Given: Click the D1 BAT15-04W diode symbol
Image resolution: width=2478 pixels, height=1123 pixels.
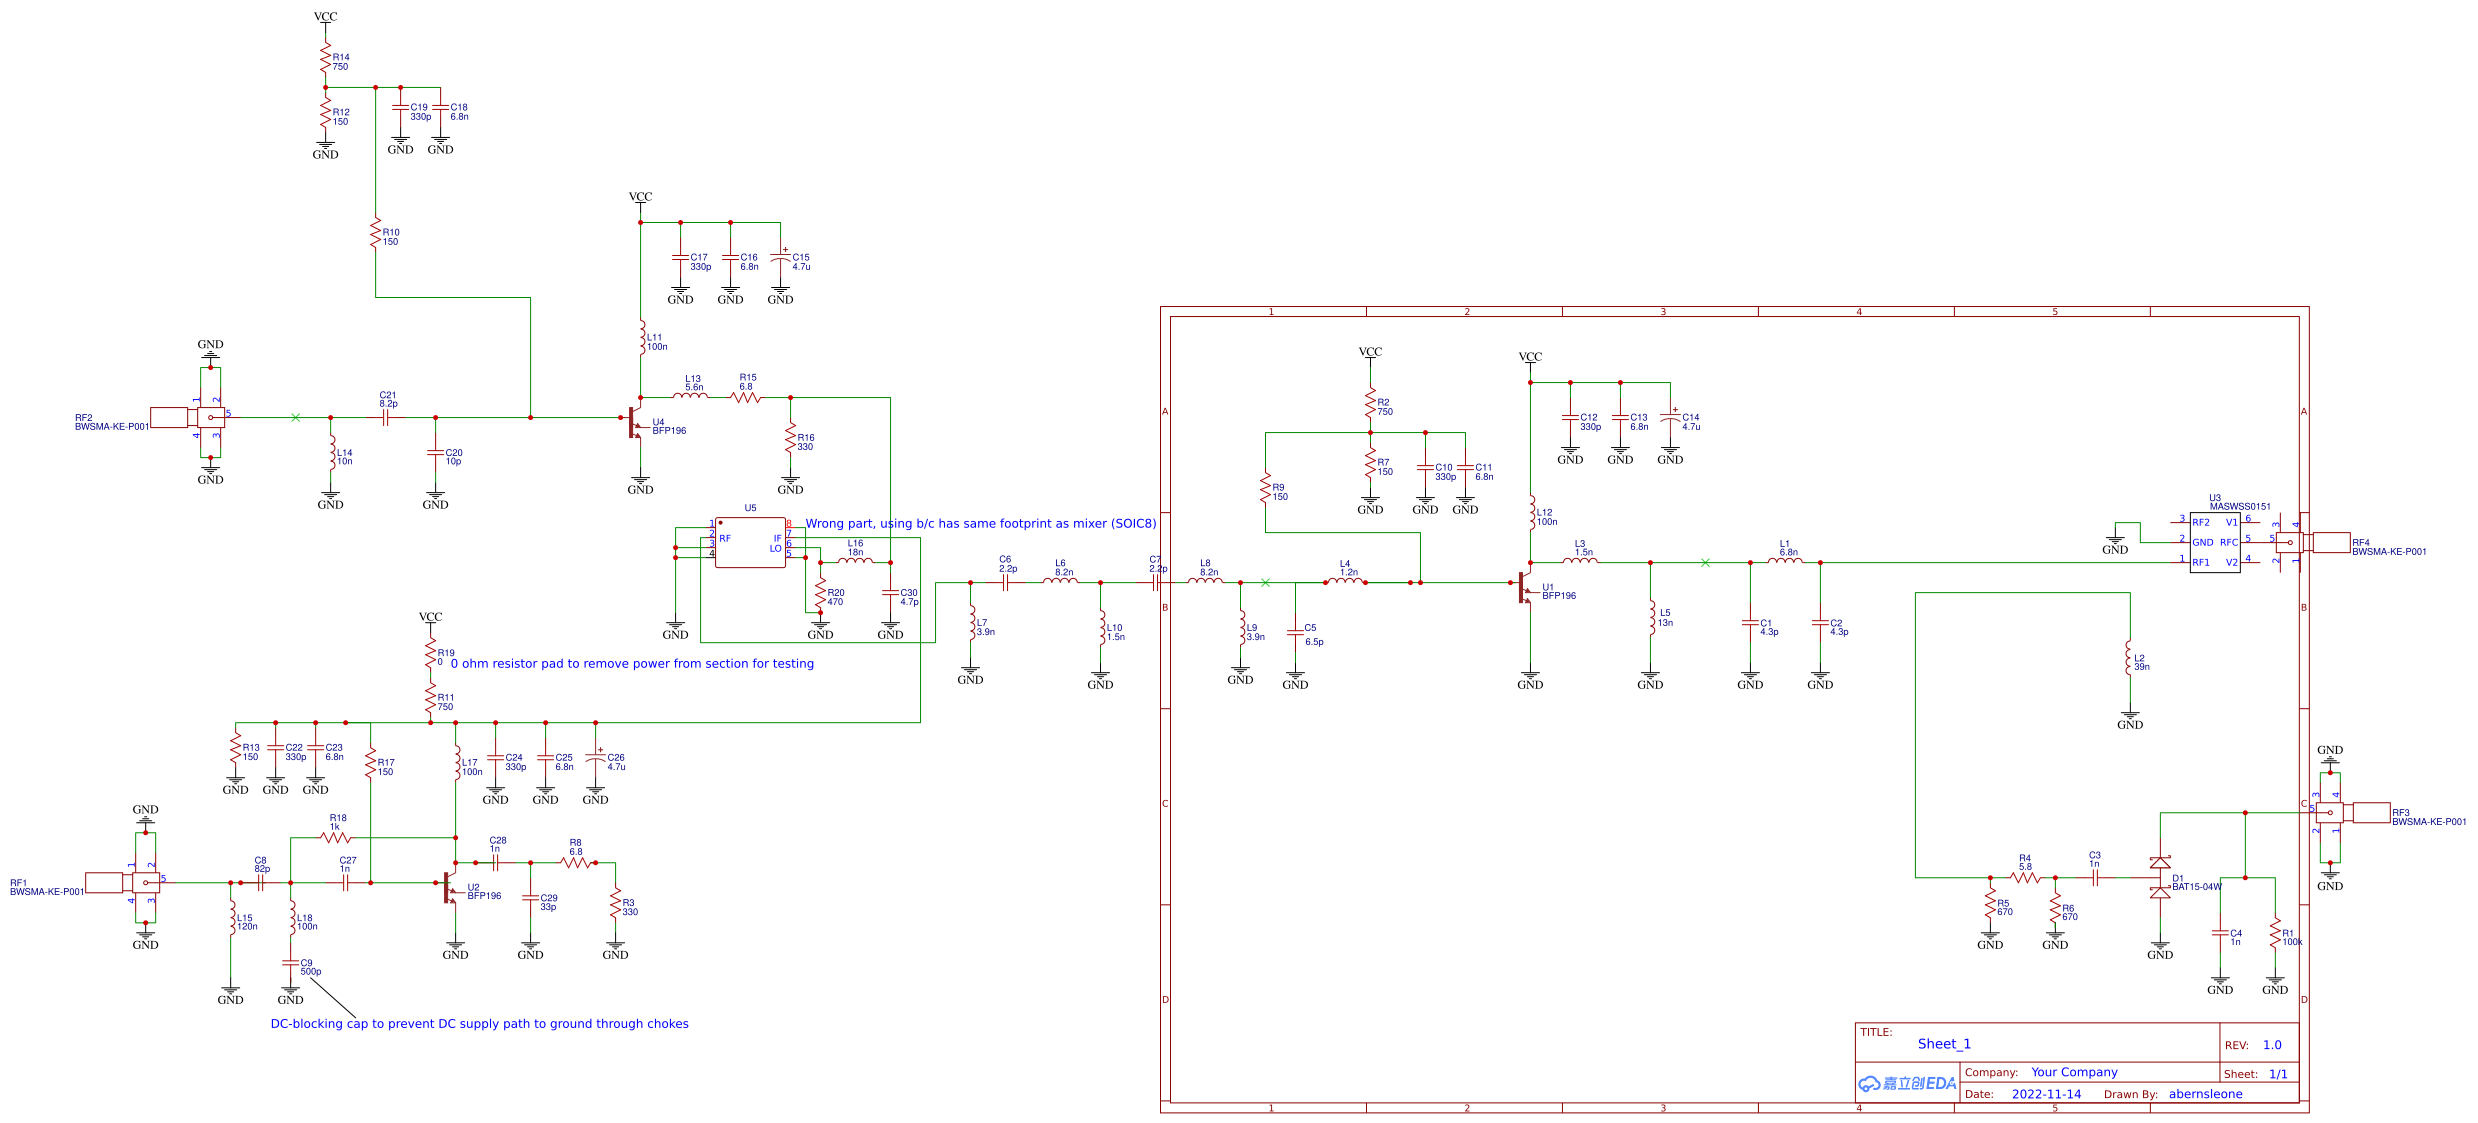Looking at the screenshot, I should click(x=2160, y=877).
